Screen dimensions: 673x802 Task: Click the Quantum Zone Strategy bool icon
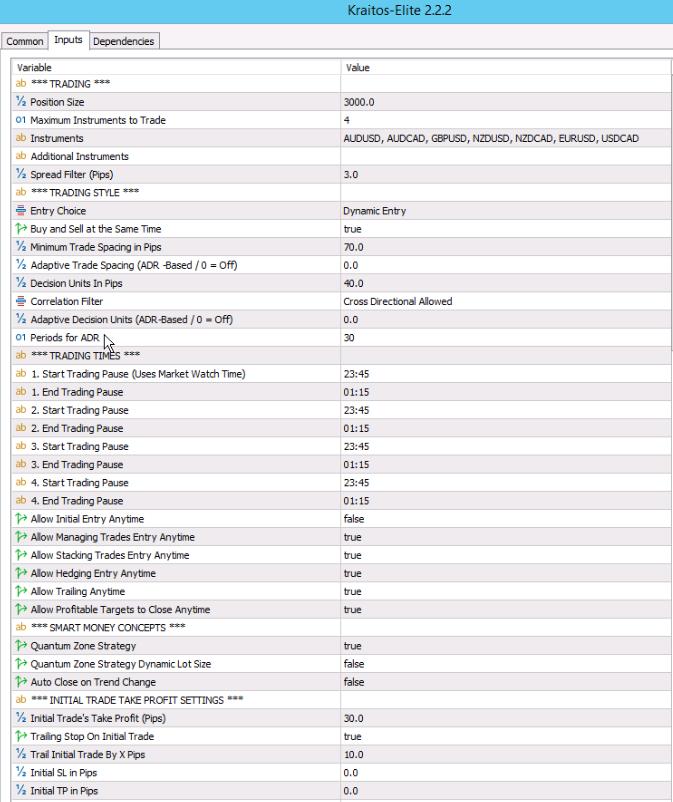[21, 645]
